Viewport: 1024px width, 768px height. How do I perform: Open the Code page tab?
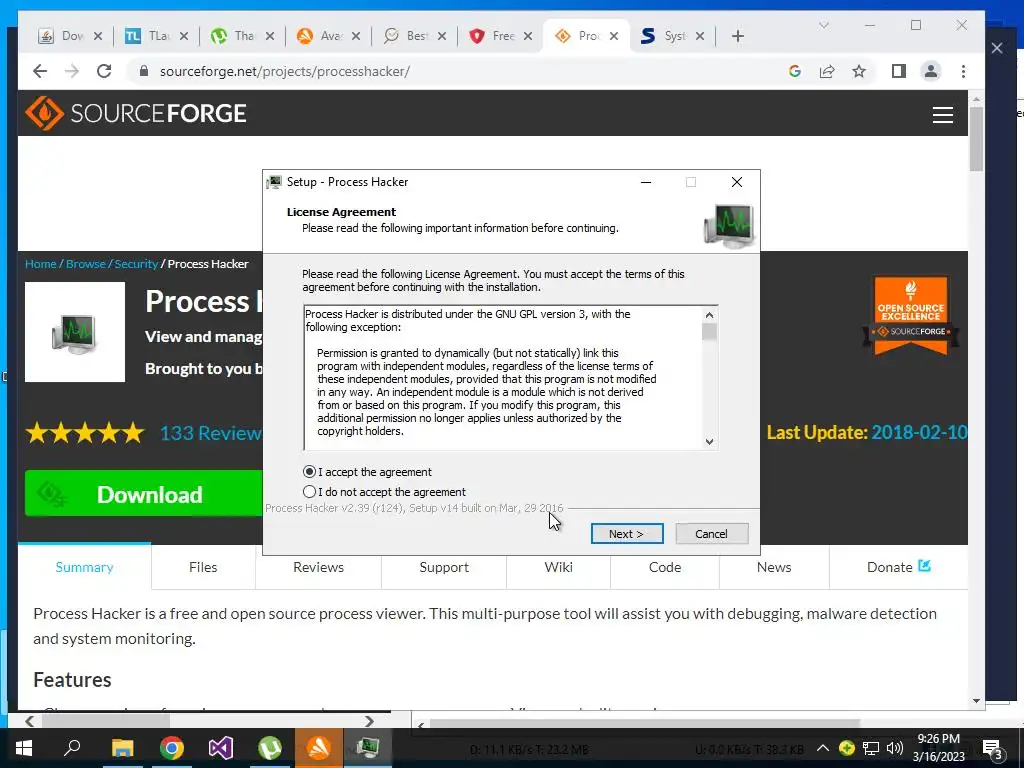click(665, 567)
